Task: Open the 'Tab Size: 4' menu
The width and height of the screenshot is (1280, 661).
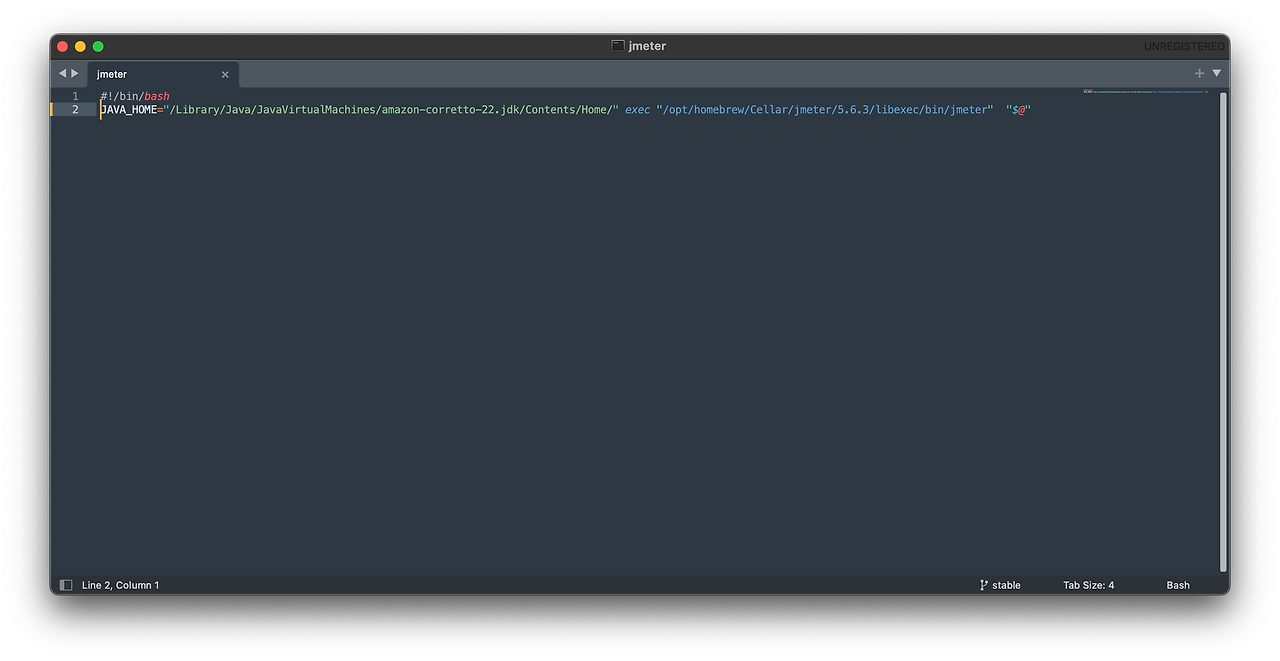Action: pyautogui.click(x=1088, y=585)
